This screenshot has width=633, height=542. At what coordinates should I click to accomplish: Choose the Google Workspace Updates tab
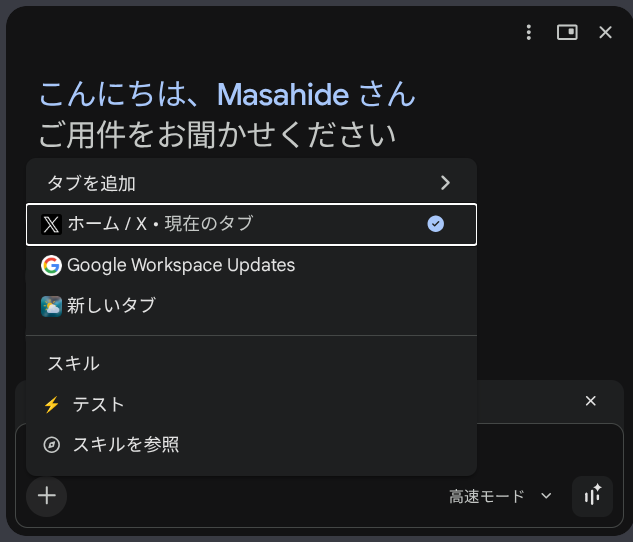(x=181, y=265)
